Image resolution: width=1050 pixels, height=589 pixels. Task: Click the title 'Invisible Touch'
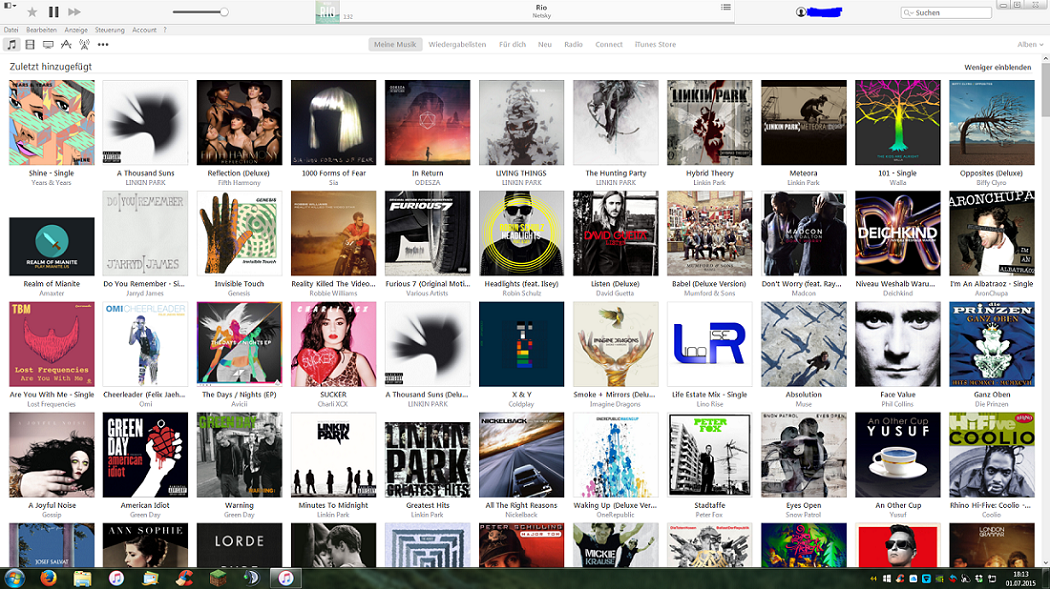pyautogui.click(x=239, y=284)
